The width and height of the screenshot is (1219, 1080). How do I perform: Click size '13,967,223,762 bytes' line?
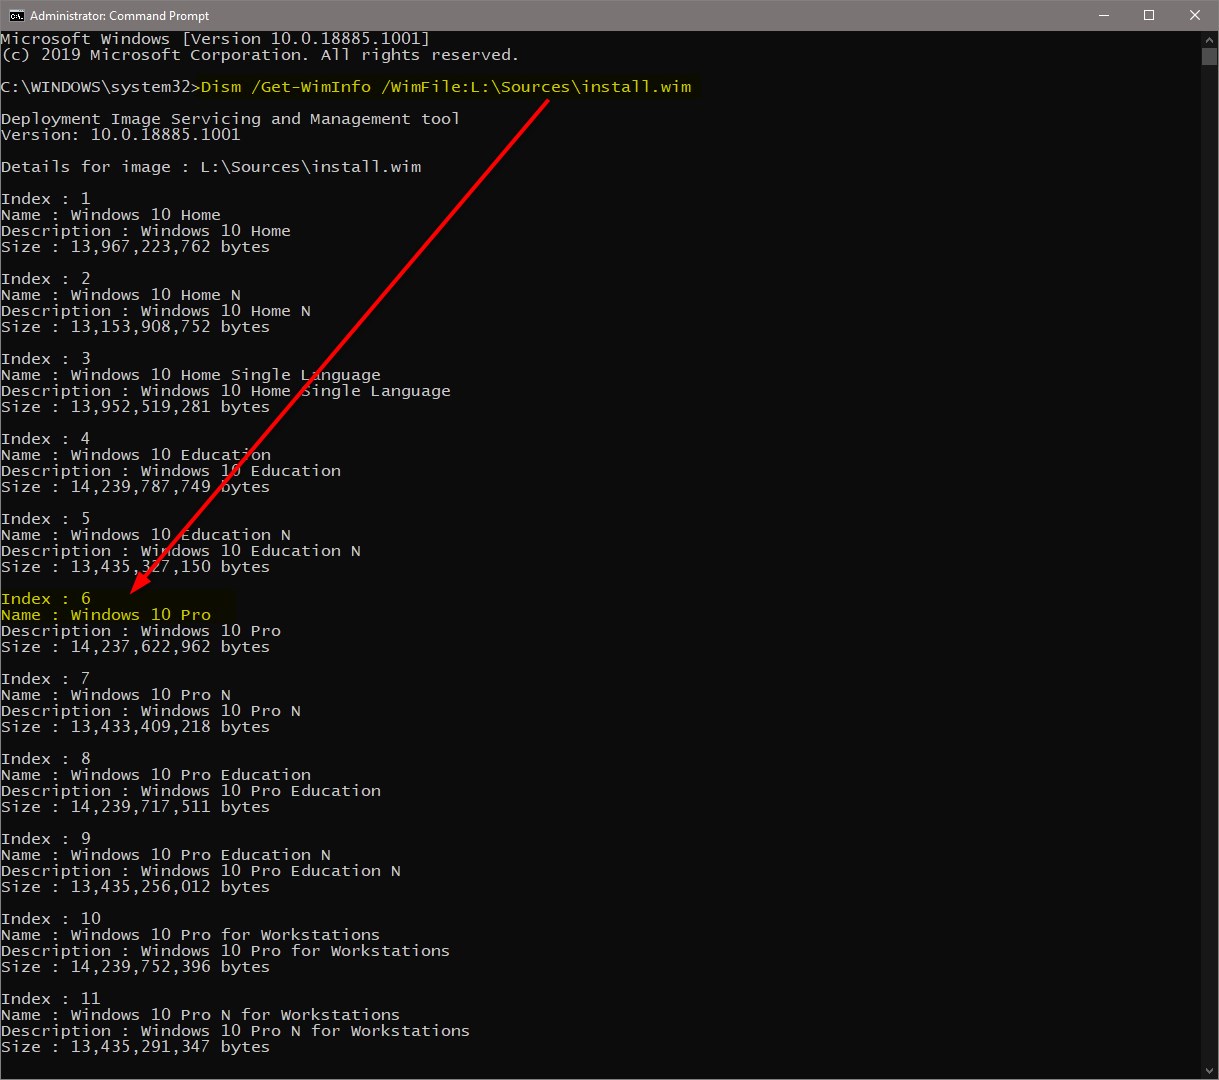click(x=135, y=247)
